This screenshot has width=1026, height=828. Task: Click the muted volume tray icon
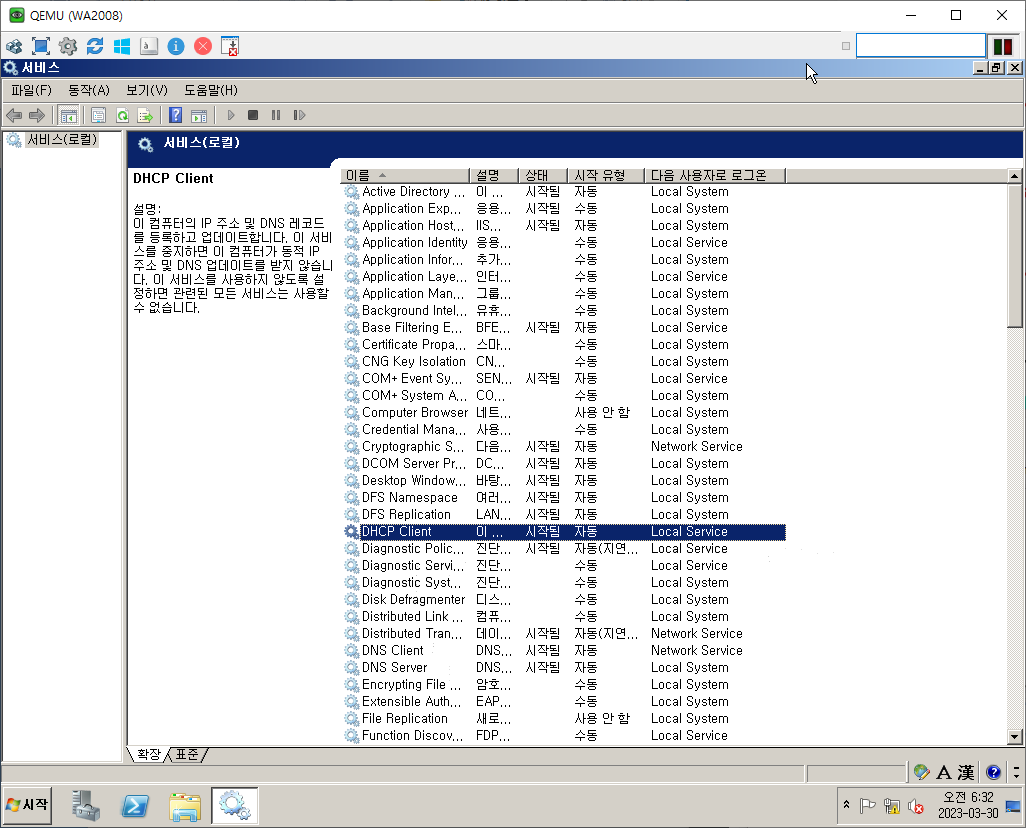click(x=915, y=807)
